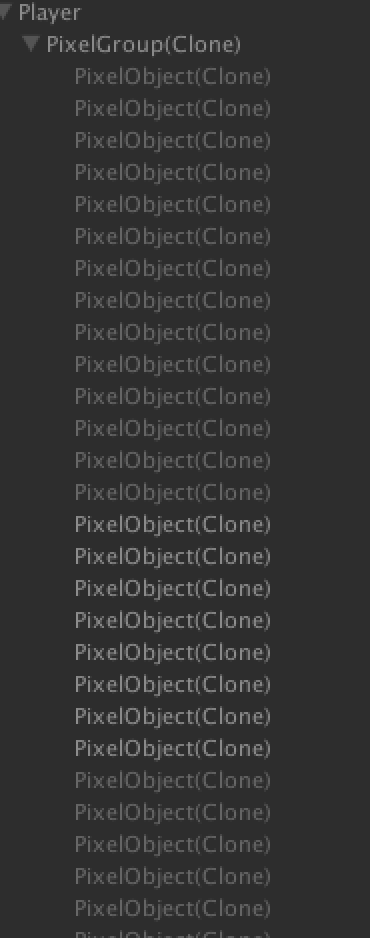
Task: Select the second inactive PixelObject(Clone) child
Action: click(x=173, y=109)
